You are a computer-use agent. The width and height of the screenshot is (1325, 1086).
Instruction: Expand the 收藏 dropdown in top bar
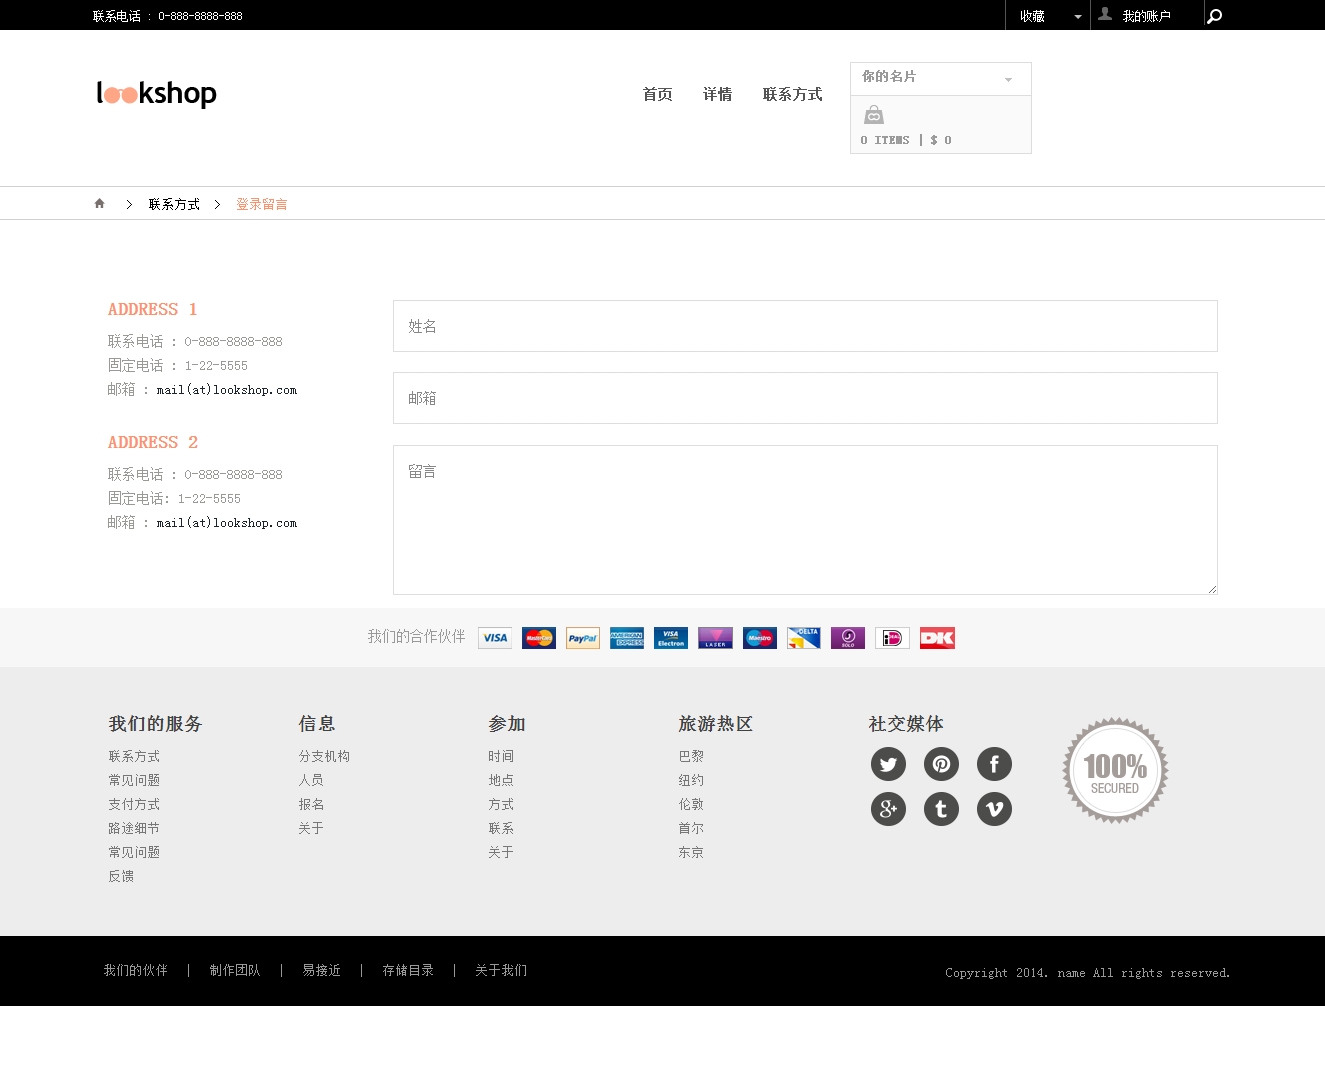pos(1048,16)
